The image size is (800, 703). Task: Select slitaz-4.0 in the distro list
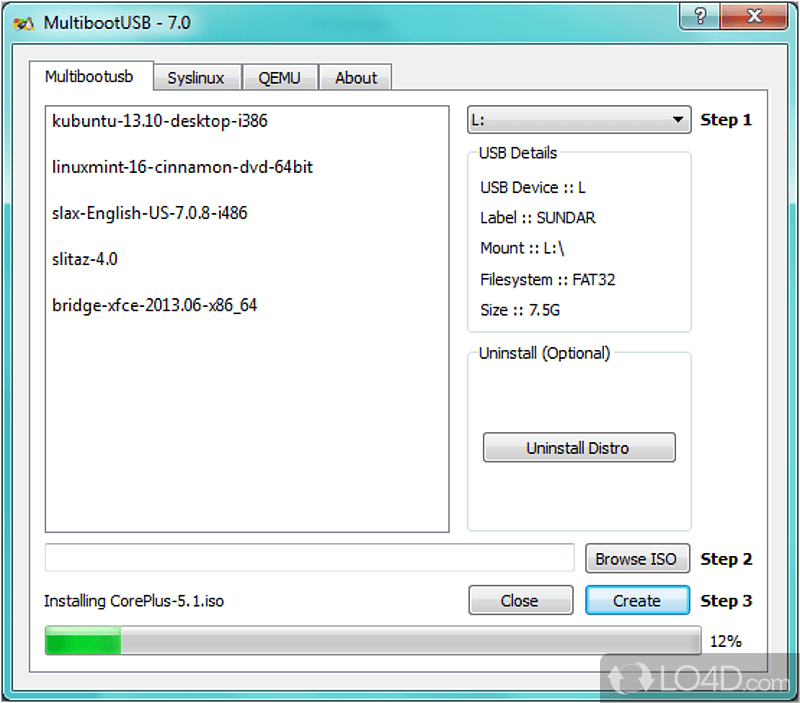tap(85, 259)
